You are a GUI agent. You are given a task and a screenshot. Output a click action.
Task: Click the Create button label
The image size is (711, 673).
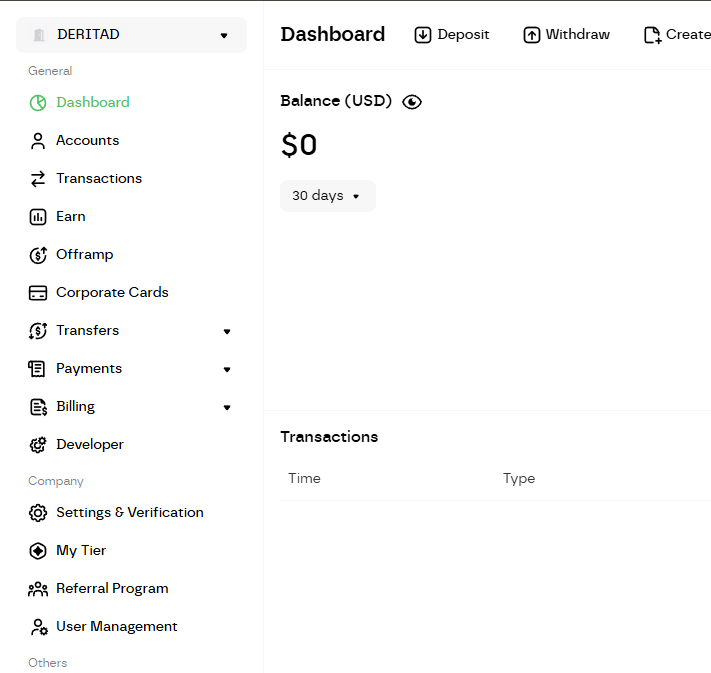[688, 34]
